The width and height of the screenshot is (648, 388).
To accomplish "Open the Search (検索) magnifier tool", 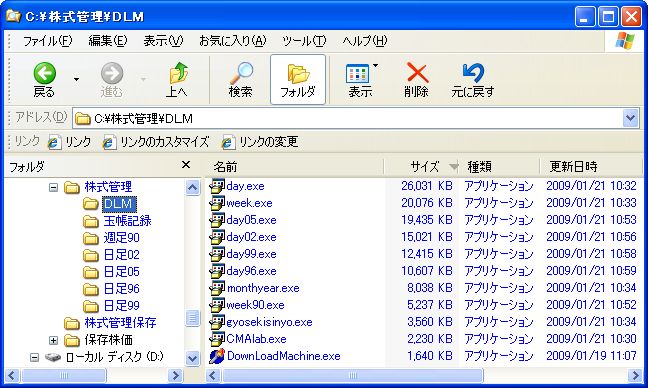I will click(241, 80).
